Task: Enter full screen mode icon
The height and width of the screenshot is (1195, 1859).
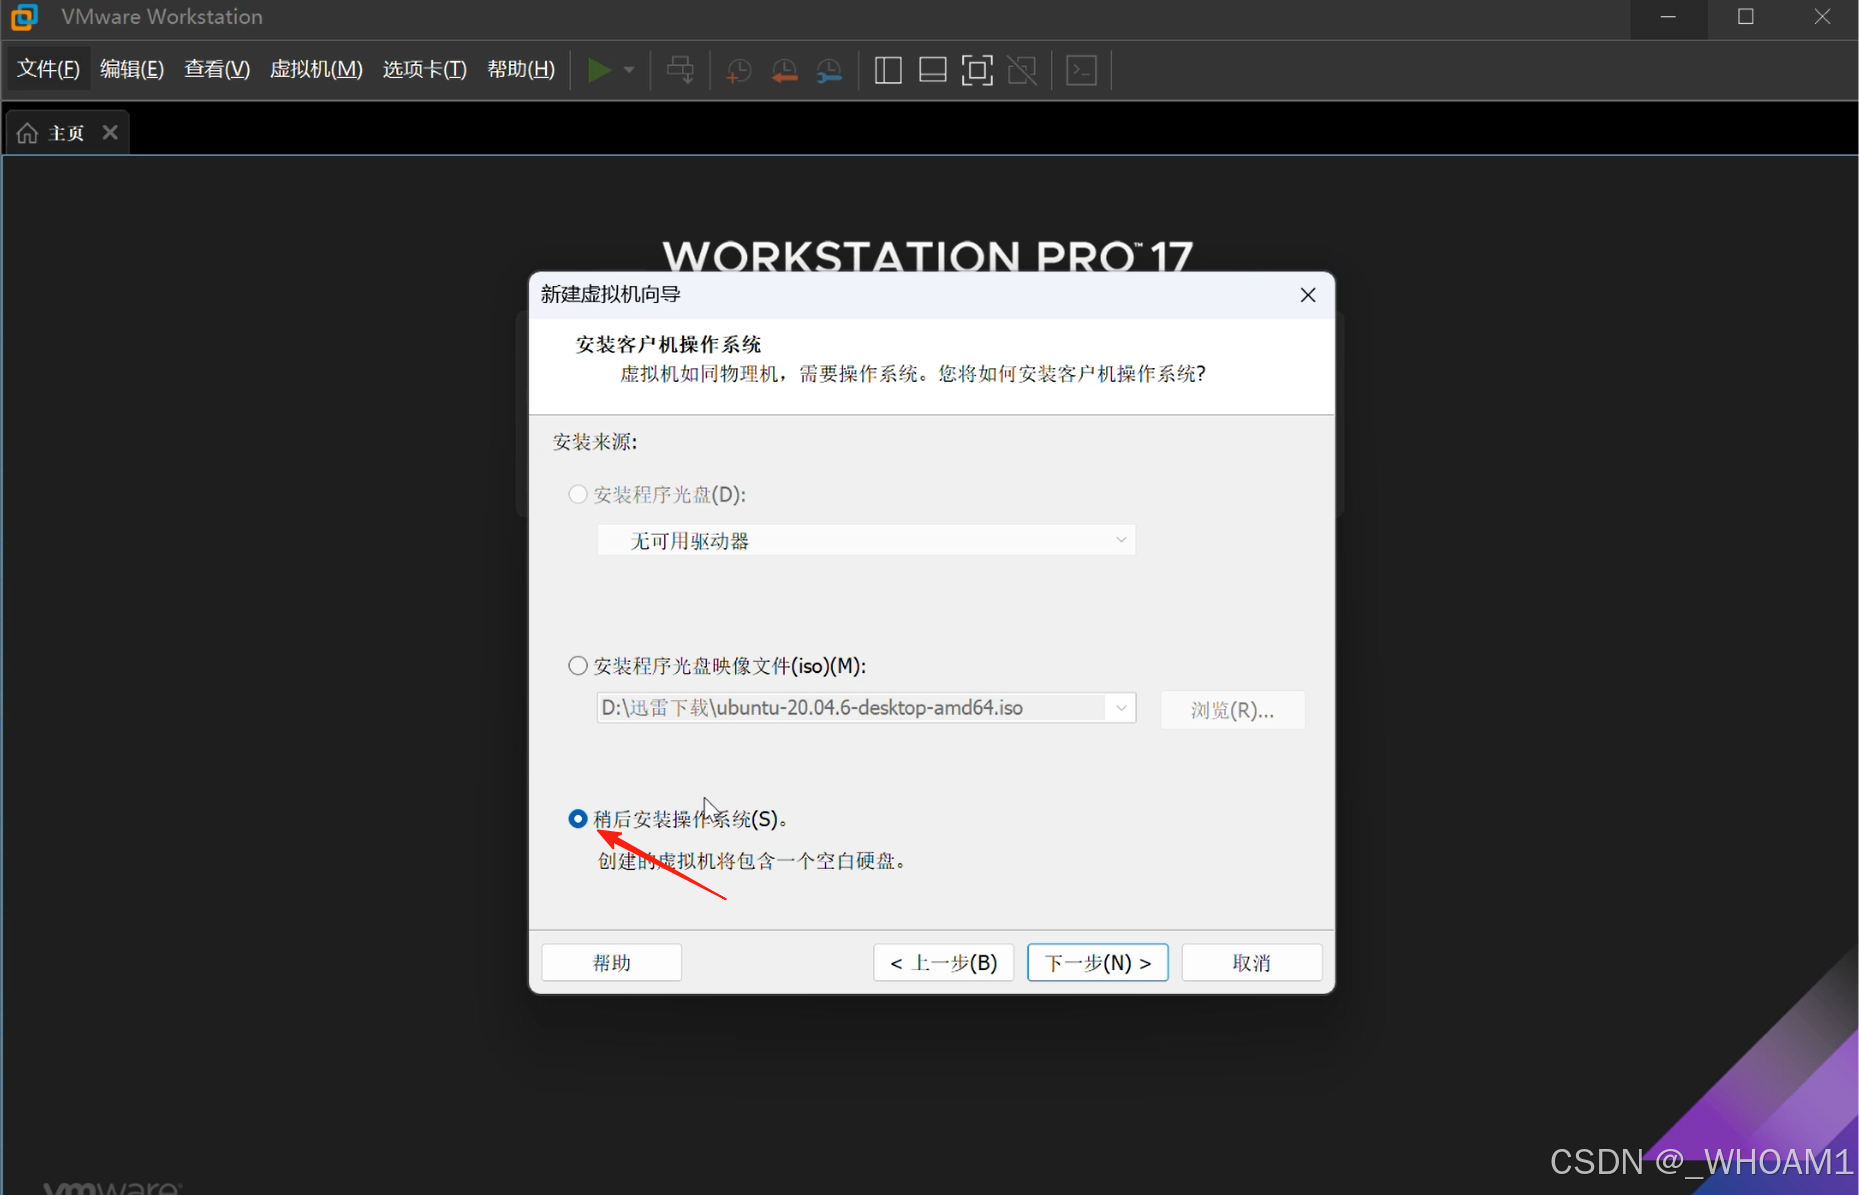Action: click(977, 70)
